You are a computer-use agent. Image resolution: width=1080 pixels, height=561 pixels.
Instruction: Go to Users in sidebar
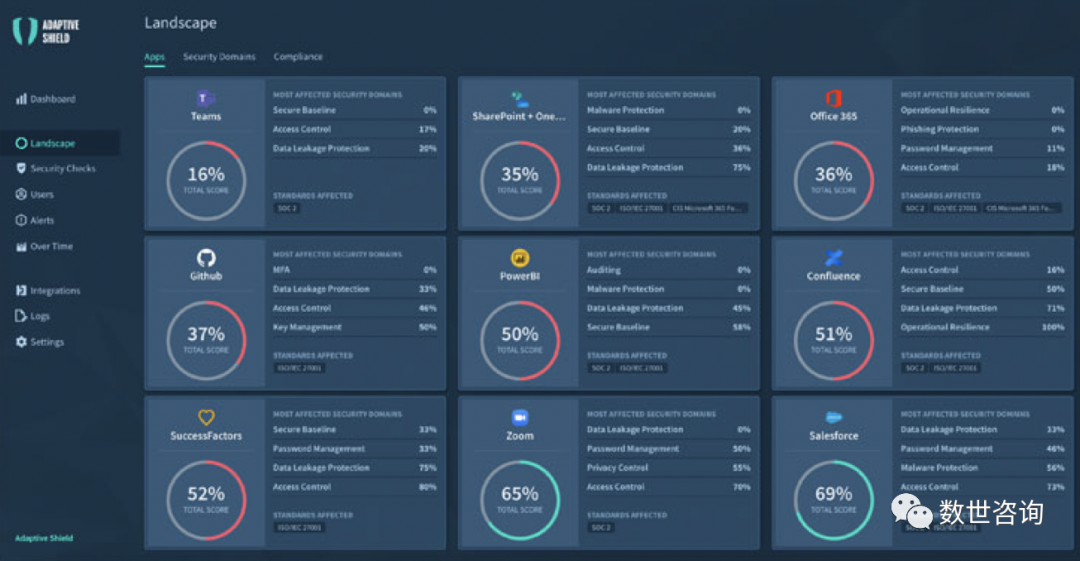[x=34, y=194]
